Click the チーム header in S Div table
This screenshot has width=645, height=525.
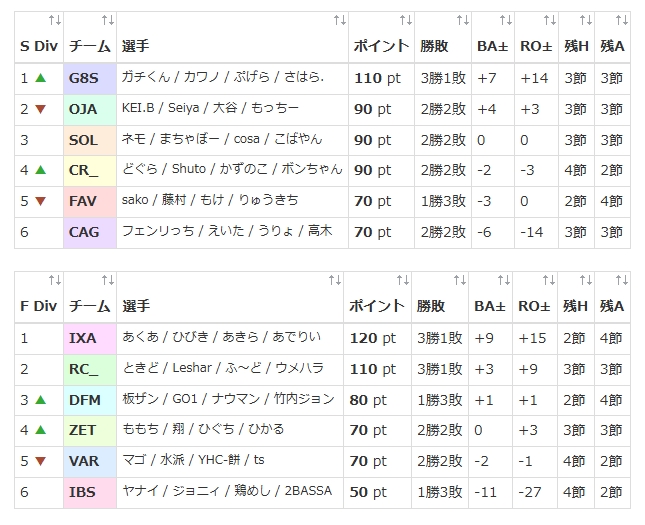89,46
